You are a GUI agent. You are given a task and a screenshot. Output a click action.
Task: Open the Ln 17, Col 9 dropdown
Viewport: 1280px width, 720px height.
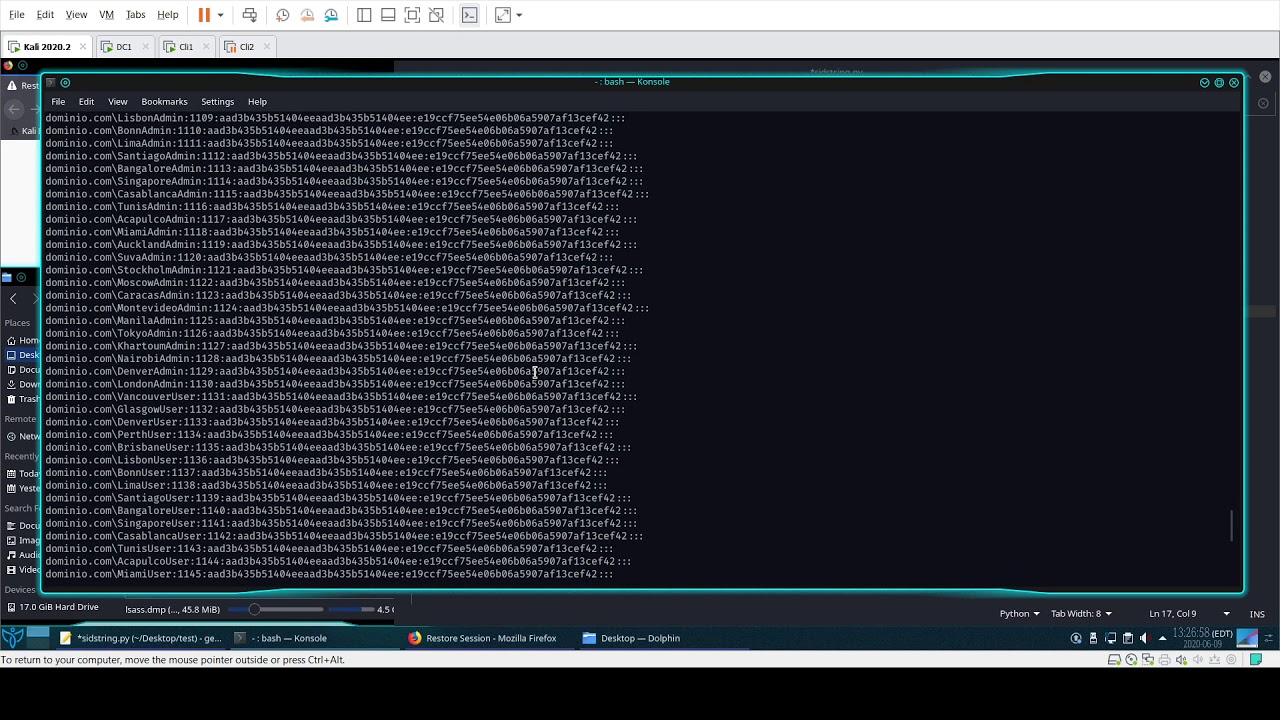(x=1189, y=613)
